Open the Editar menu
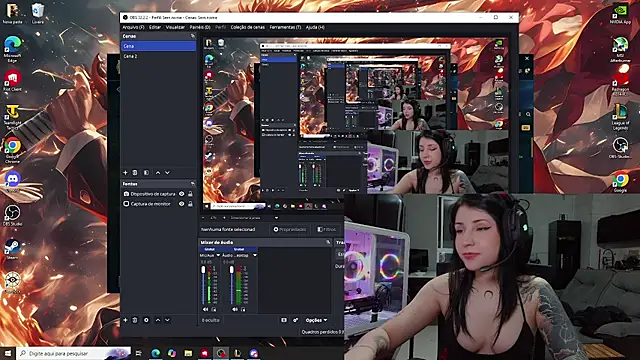The height and width of the screenshot is (360, 640). coord(155,27)
